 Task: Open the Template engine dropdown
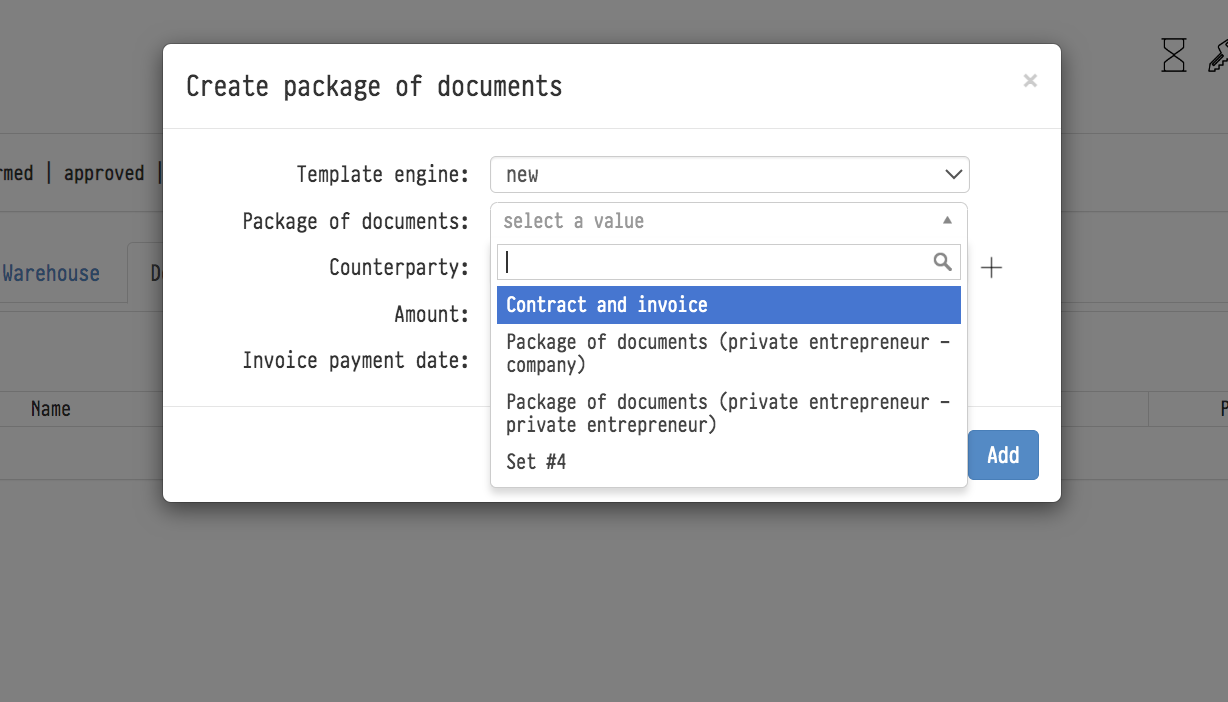tap(729, 175)
